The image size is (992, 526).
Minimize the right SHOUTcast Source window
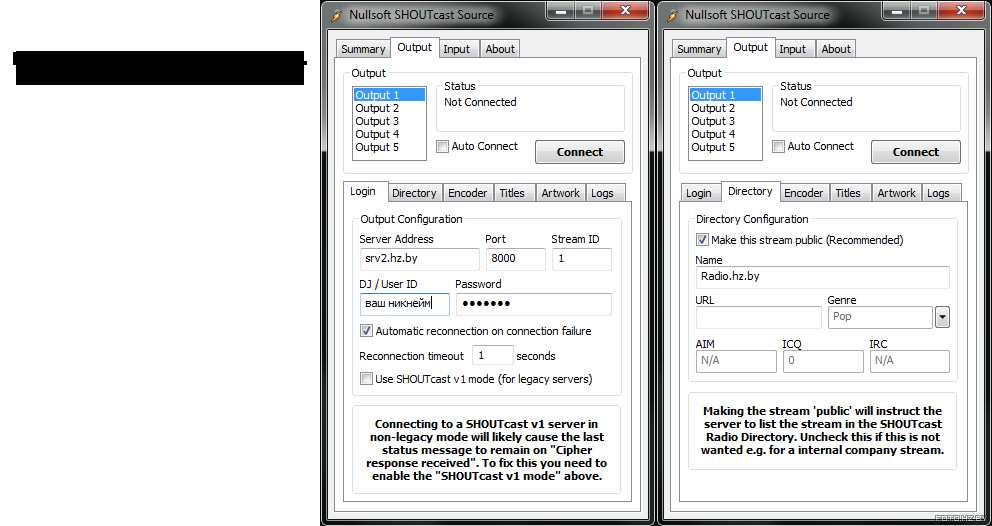pos(896,10)
